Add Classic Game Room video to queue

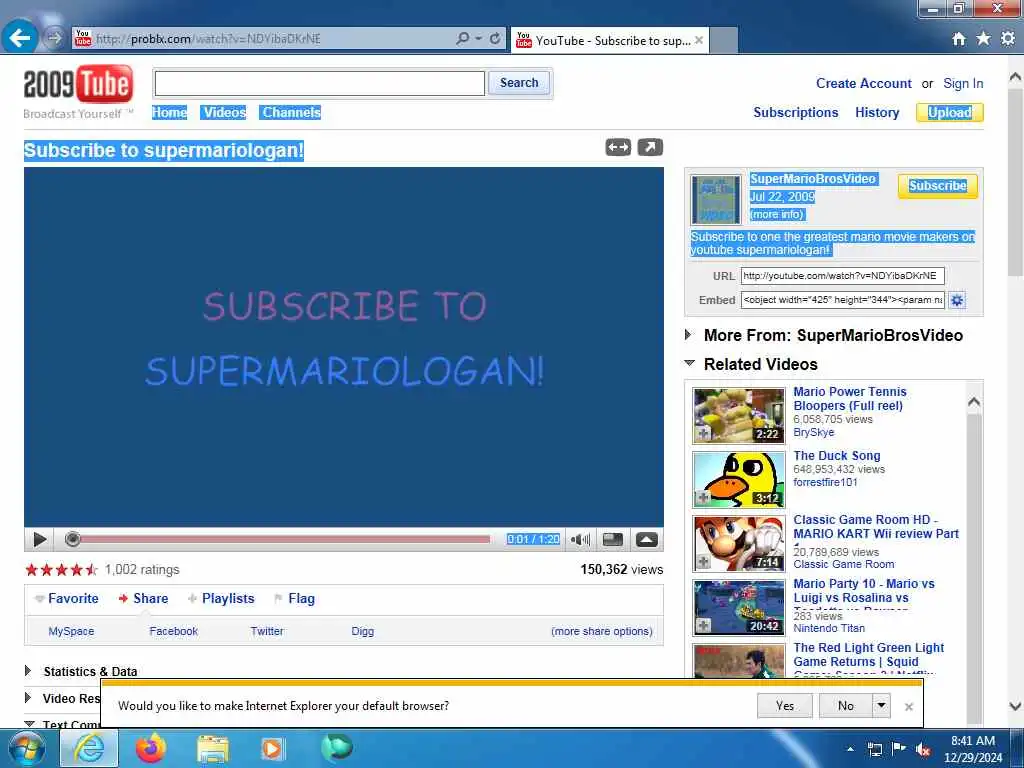(703, 562)
